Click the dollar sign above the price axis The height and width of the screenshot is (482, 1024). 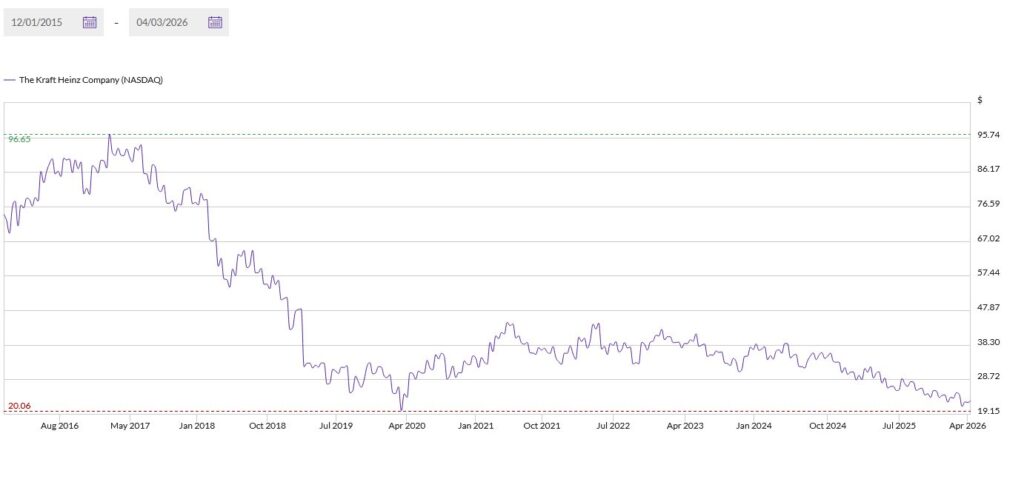980,100
